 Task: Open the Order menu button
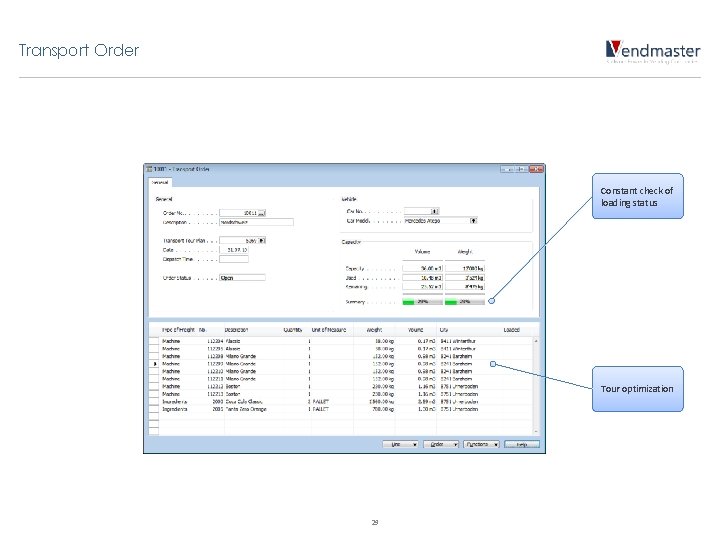click(x=441, y=444)
